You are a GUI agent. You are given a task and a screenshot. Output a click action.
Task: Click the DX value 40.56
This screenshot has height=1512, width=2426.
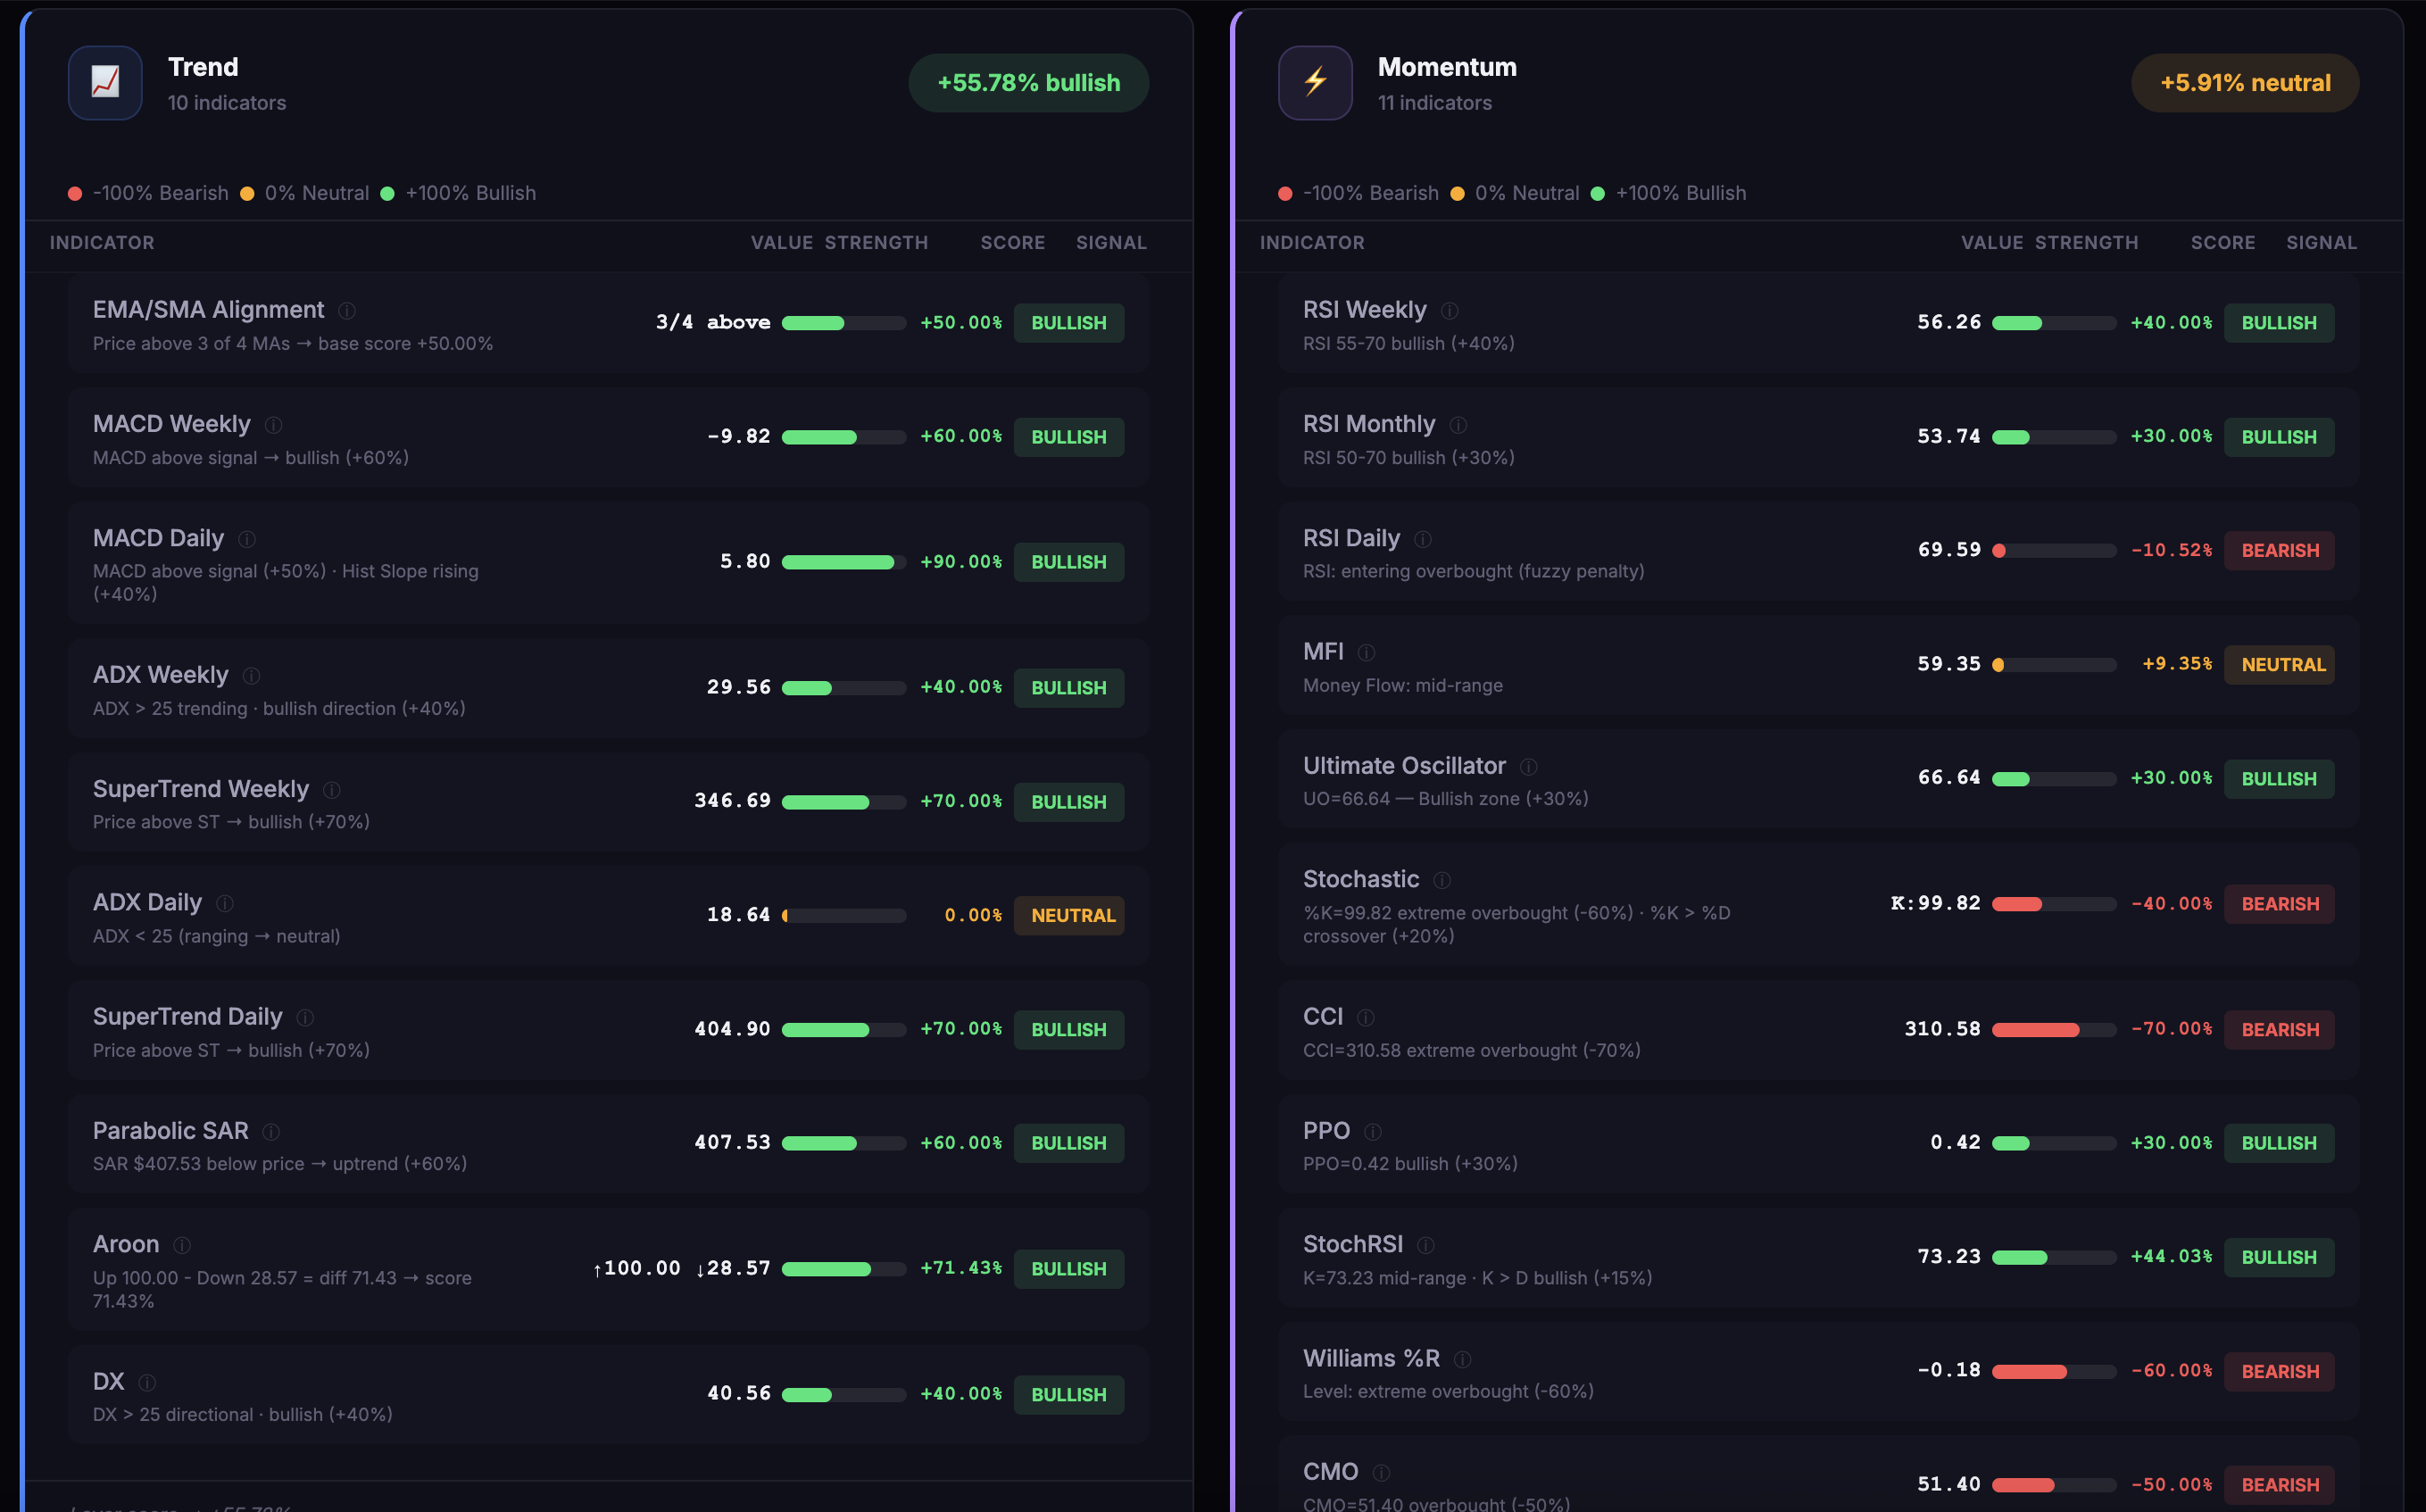click(739, 1394)
